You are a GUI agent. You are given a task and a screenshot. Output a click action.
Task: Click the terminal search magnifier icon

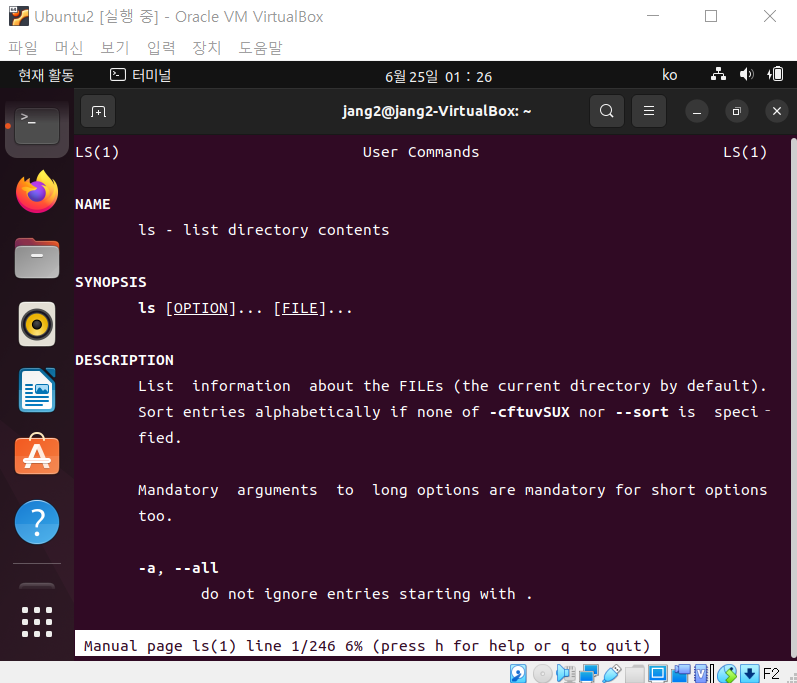(606, 111)
